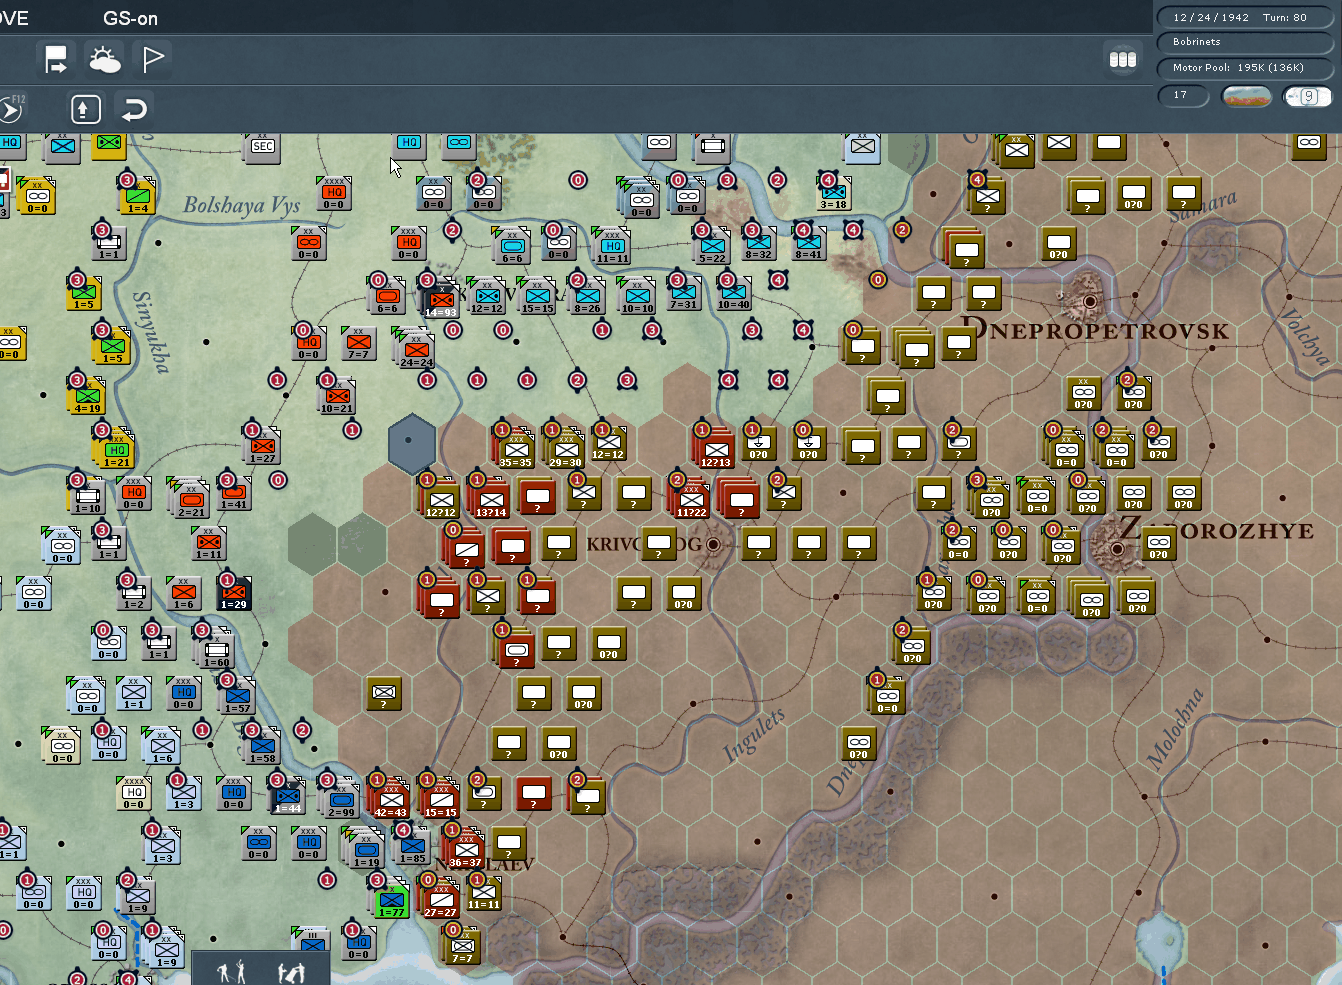Viewport: 1342px width, 985px height.
Task: Select the yellow unit labeled 1=4
Action: click(137, 196)
